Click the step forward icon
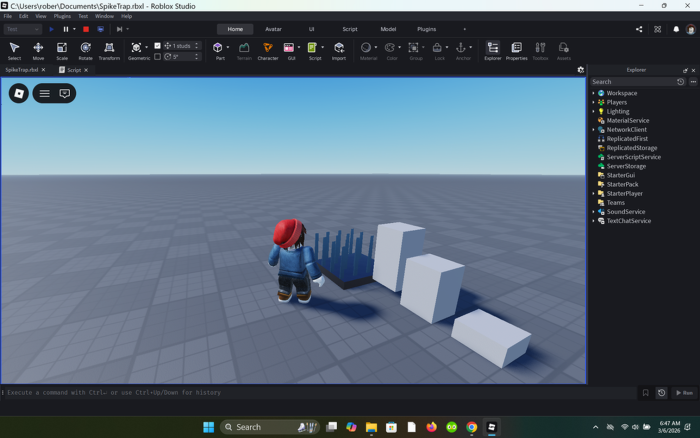 tap(119, 29)
